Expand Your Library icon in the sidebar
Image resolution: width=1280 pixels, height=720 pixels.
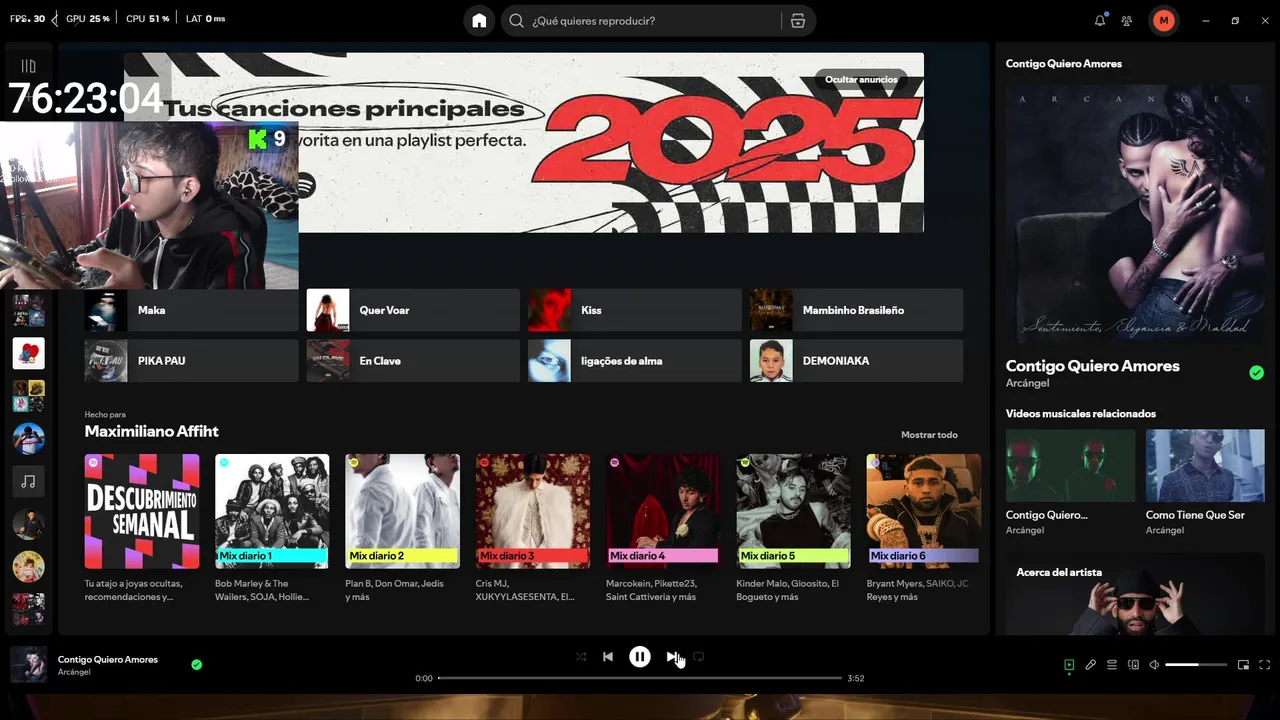tap(28, 66)
